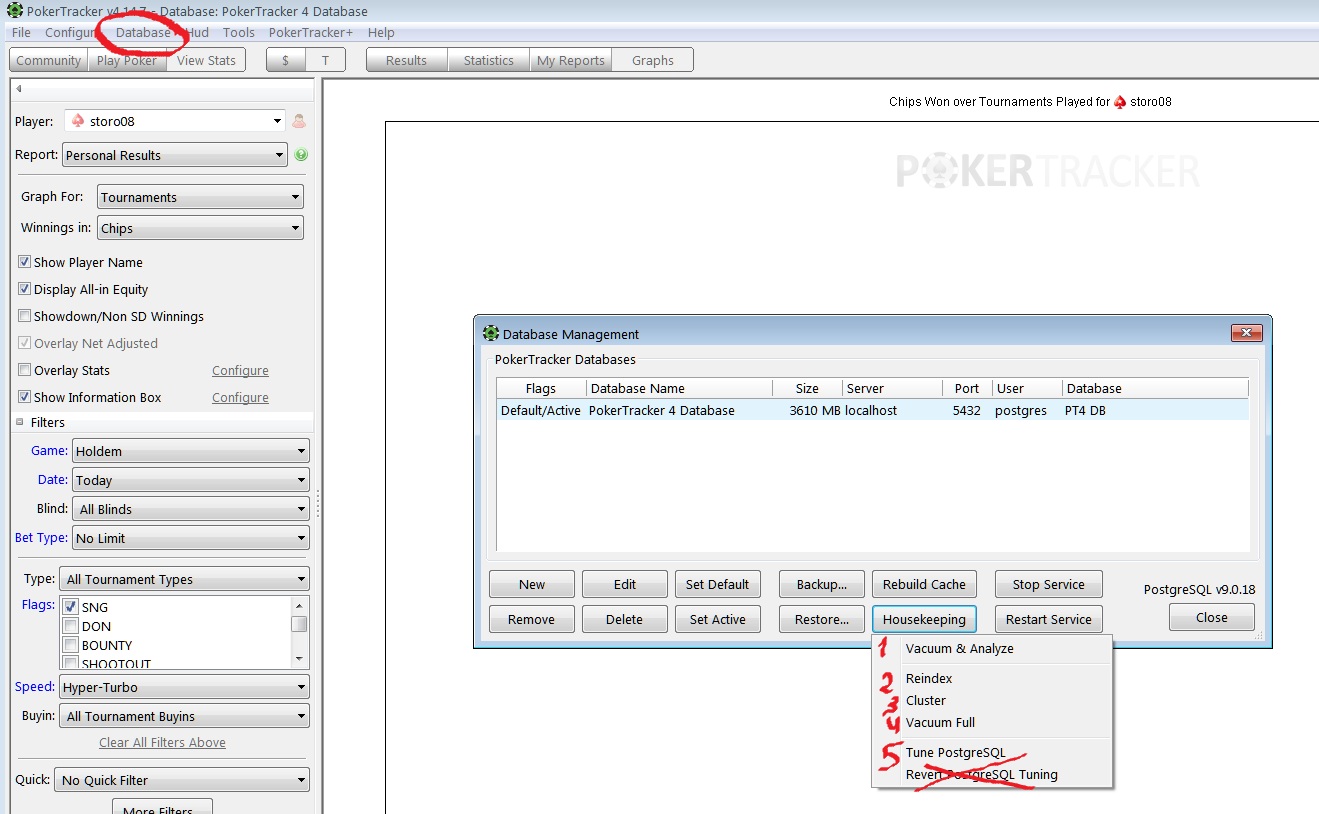
Task: Click Clear All Filters Above link
Action: (x=162, y=743)
